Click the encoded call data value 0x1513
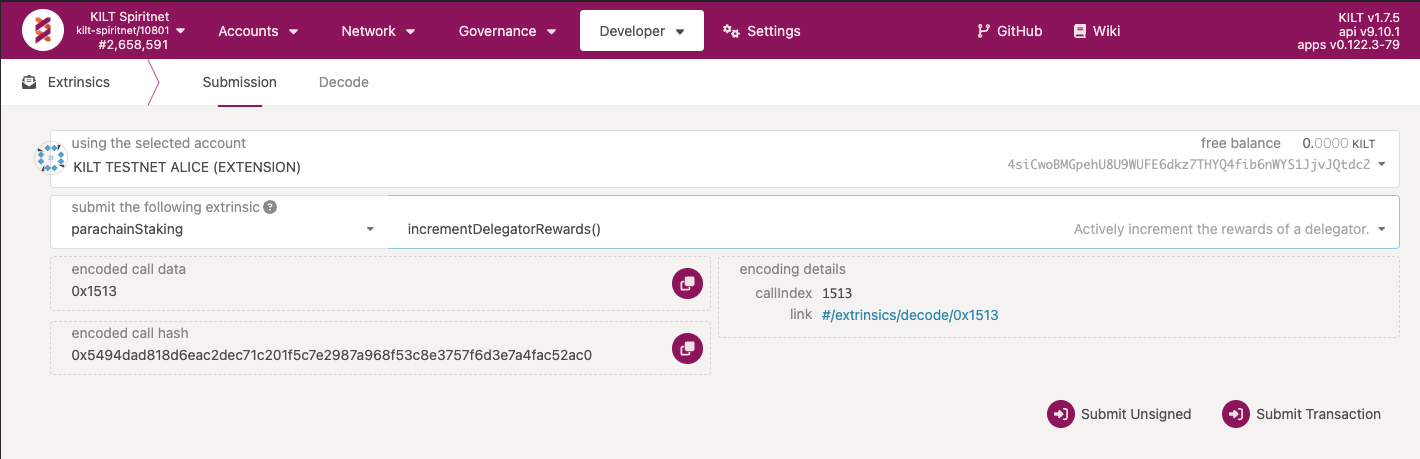The height and width of the screenshot is (459, 1420). coord(94,291)
